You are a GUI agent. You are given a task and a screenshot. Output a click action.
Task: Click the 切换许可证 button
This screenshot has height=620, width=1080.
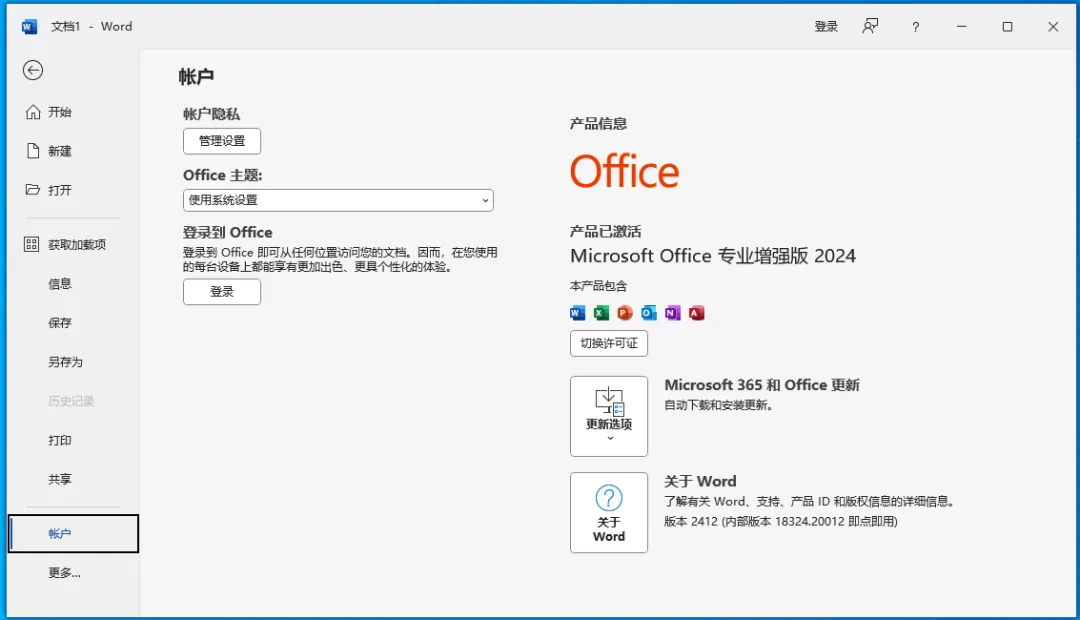pos(609,343)
